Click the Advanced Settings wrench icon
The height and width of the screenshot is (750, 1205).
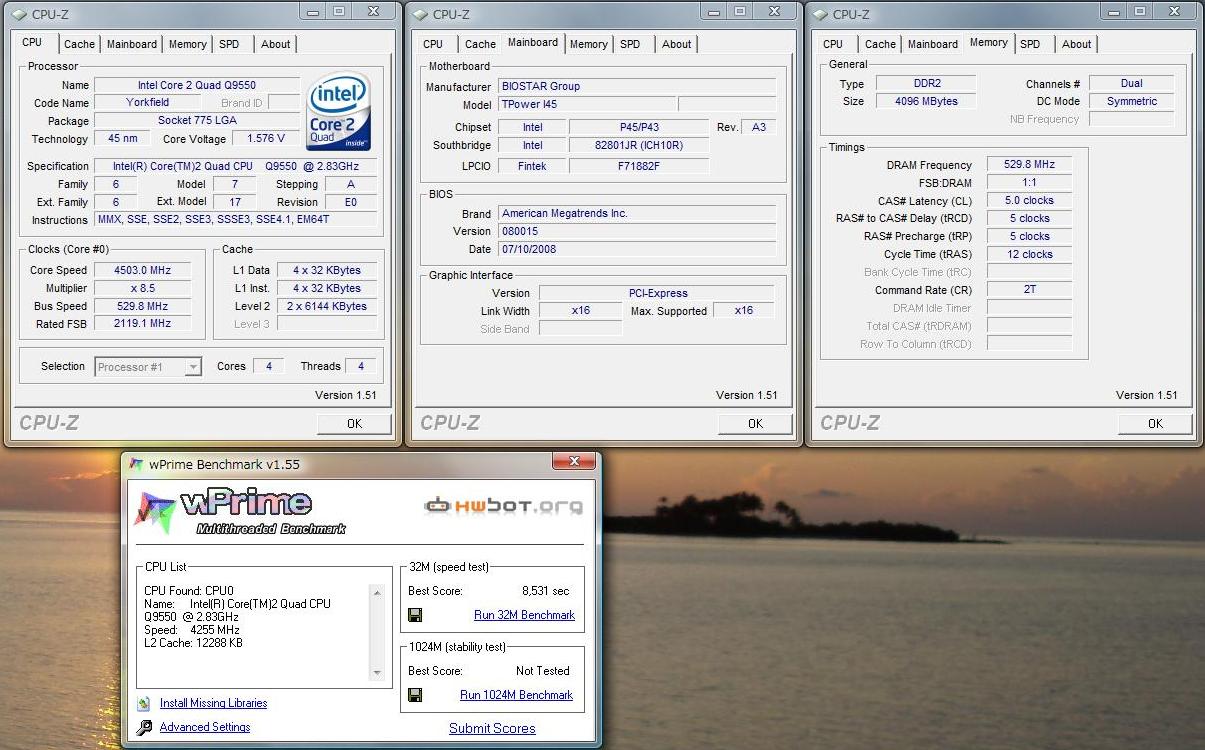point(144,728)
